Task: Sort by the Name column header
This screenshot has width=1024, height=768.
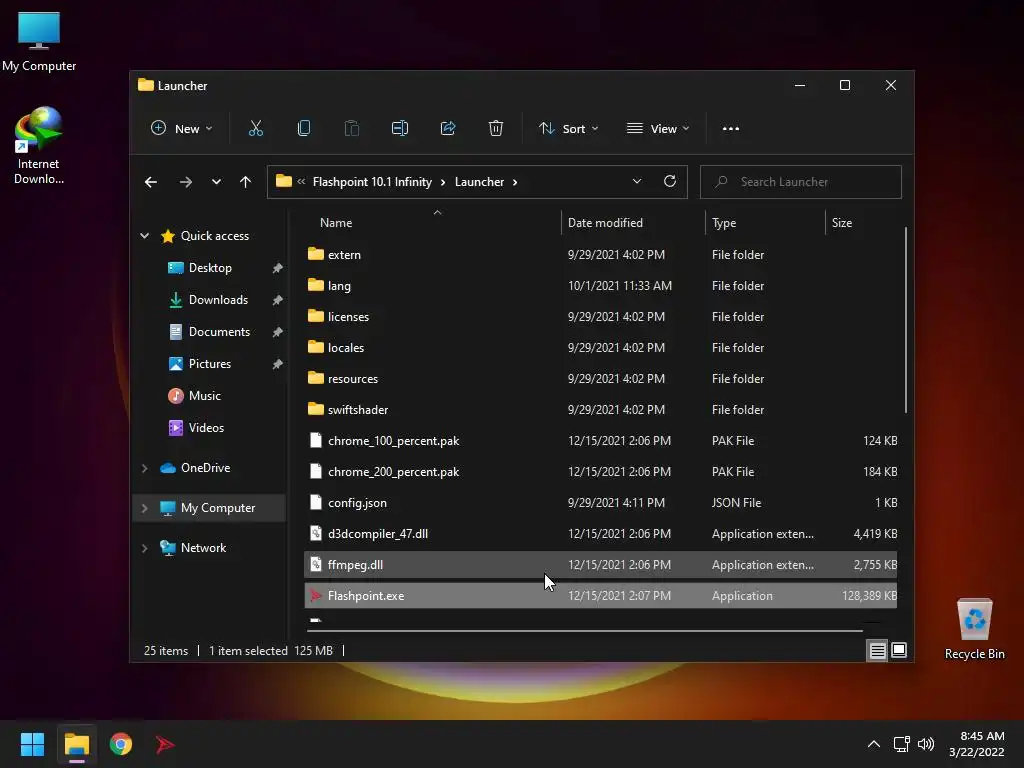Action: [x=336, y=223]
